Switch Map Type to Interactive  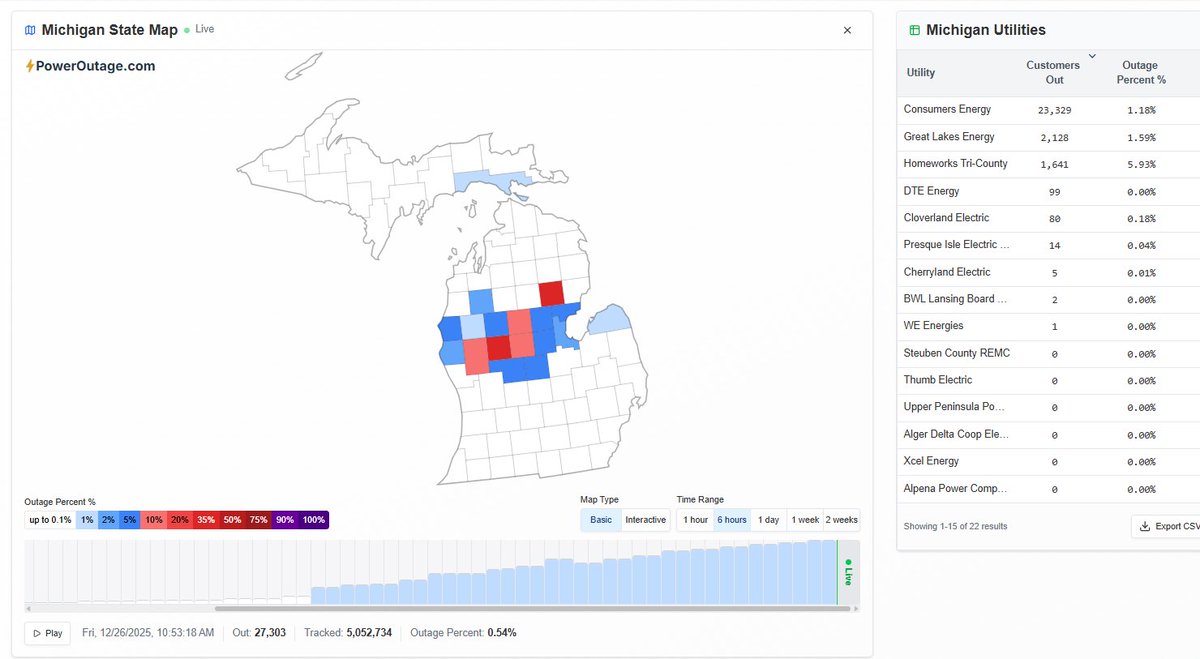click(x=645, y=519)
